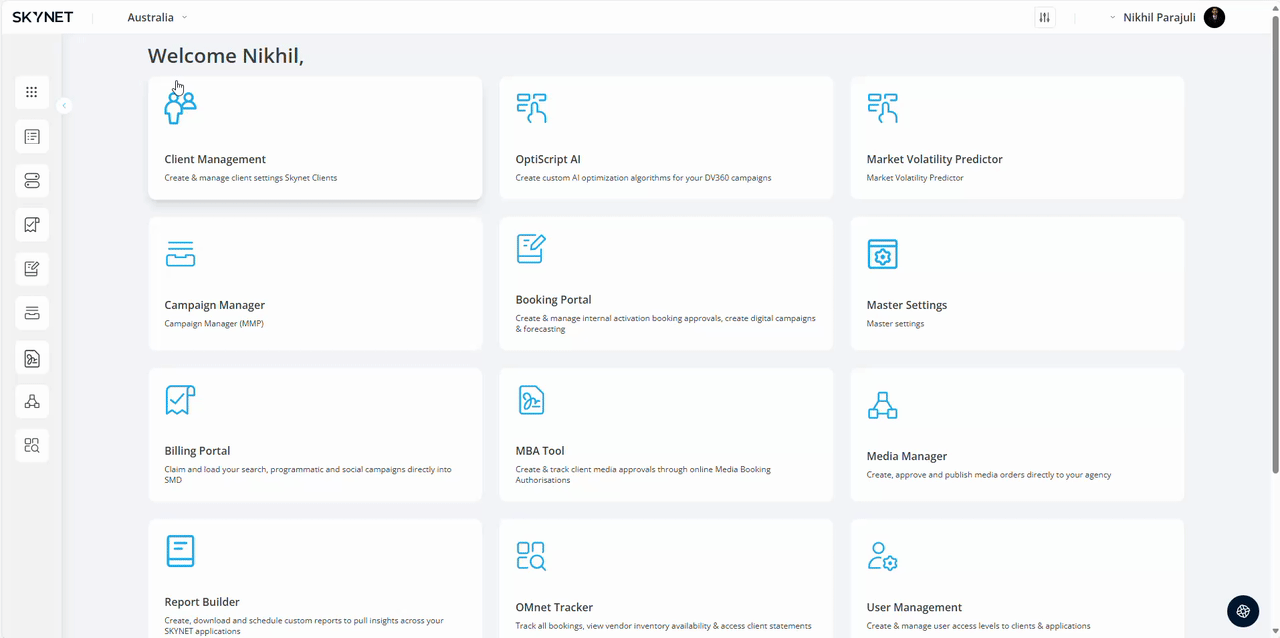Open the apps grid icon in sidebar
This screenshot has height=638, width=1280.
(x=32, y=92)
